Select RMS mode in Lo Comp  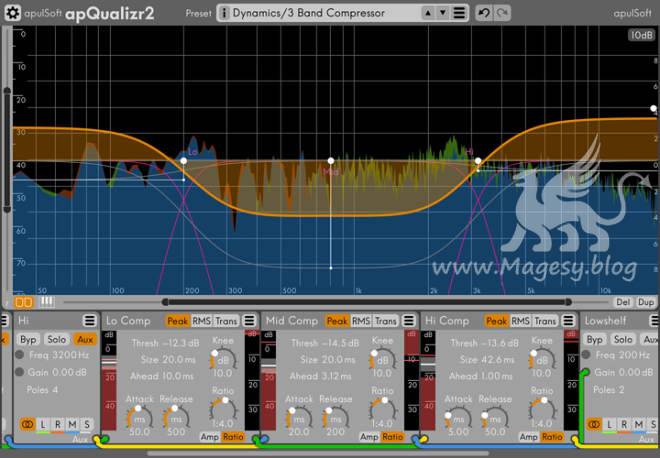(x=201, y=321)
